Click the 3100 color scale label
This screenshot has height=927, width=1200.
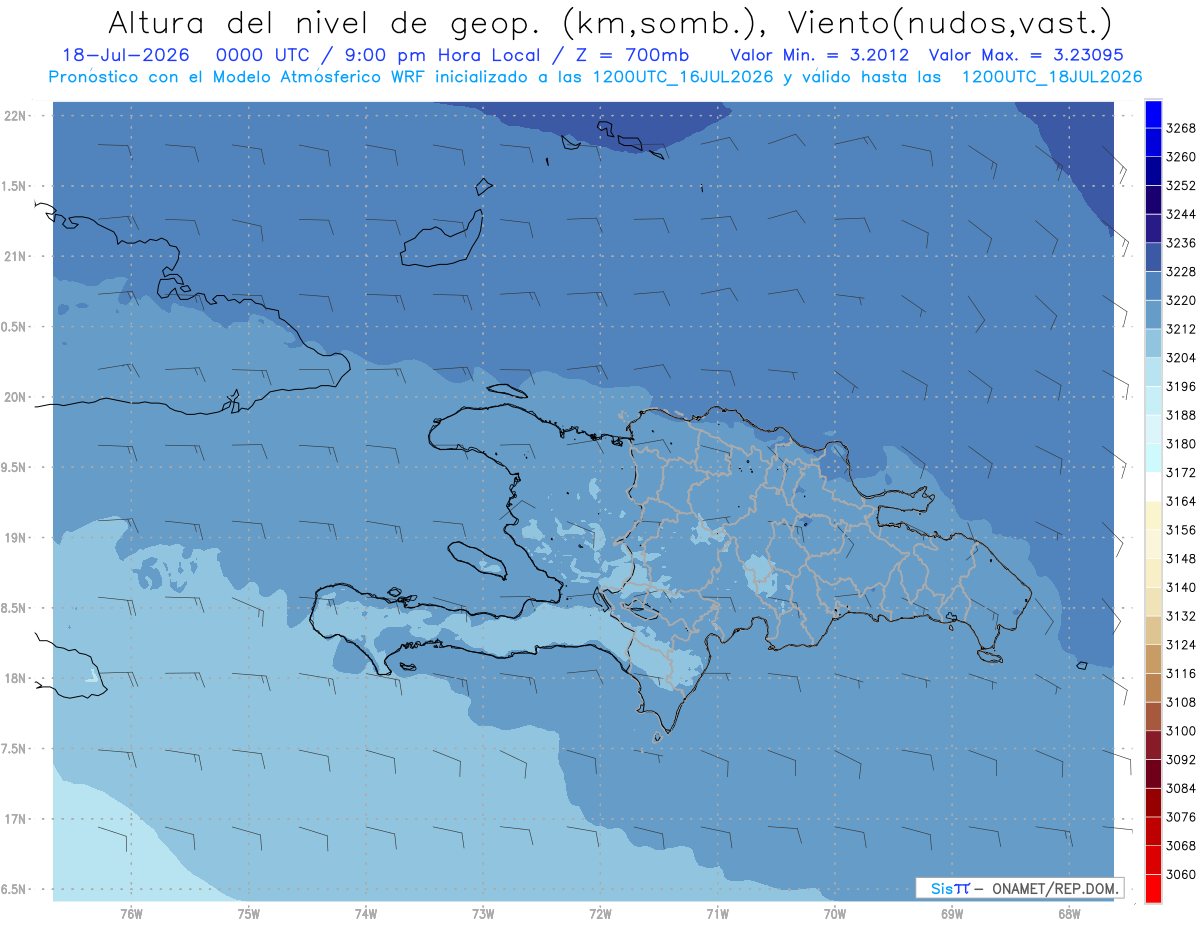[1181, 731]
